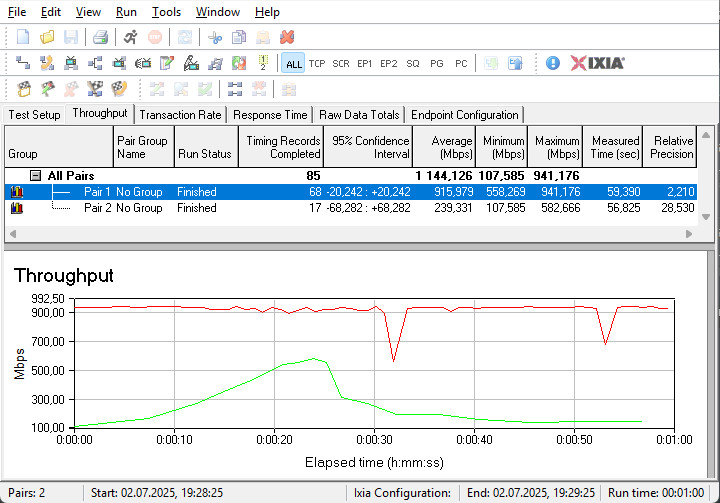The image size is (720, 503).
Task: Open the Tools menu
Action: [x=166, y=12]
